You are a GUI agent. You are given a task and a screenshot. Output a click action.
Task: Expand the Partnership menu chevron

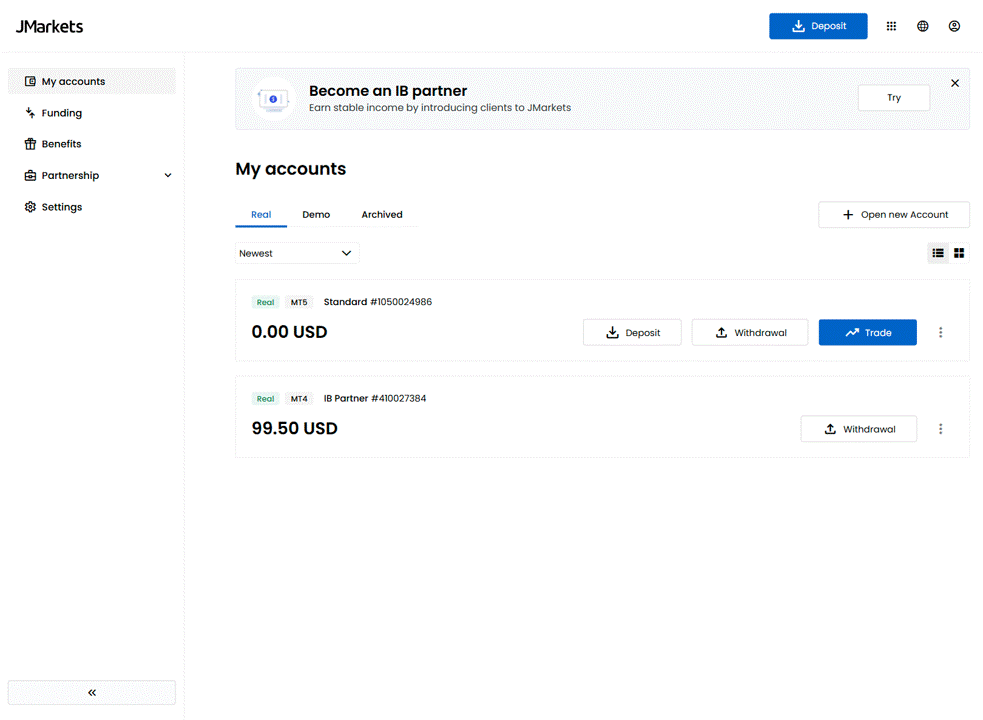pos(167,176)
